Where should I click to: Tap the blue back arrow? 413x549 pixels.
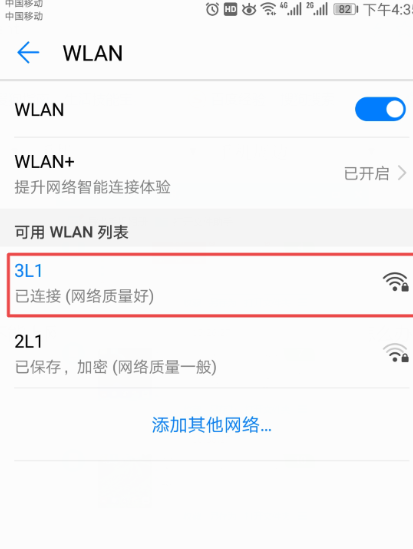point(28,53)
